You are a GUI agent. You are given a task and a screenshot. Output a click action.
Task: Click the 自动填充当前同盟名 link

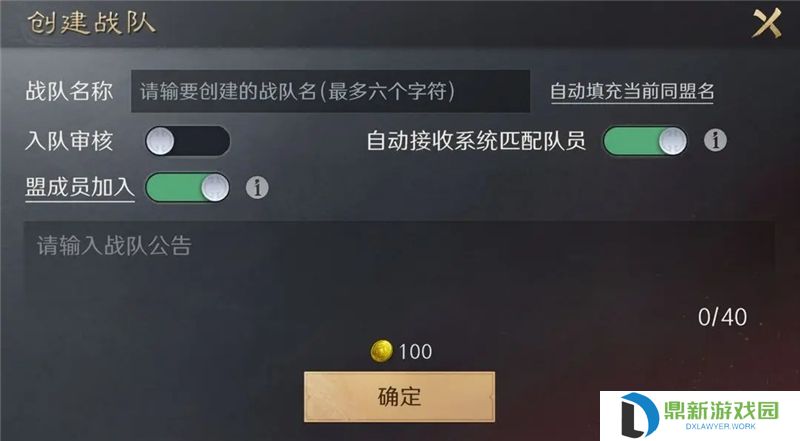click(632, 92)
